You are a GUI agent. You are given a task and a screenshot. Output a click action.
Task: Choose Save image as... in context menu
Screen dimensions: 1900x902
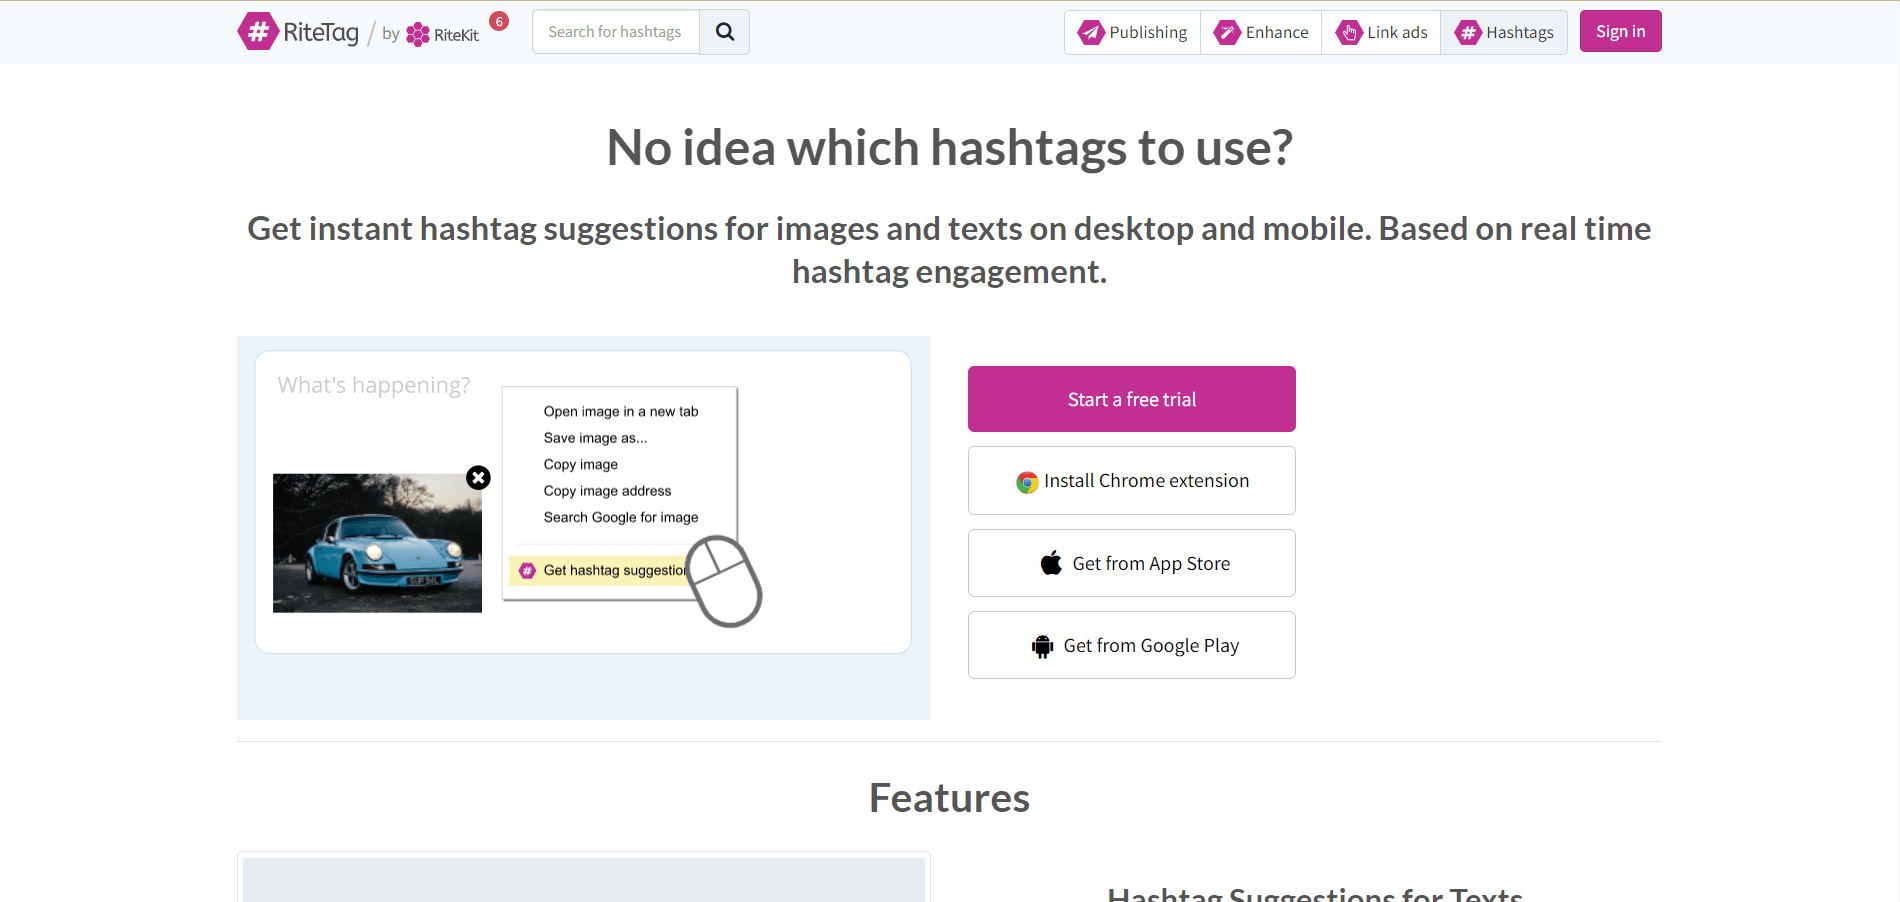click(x=595, y=438)
